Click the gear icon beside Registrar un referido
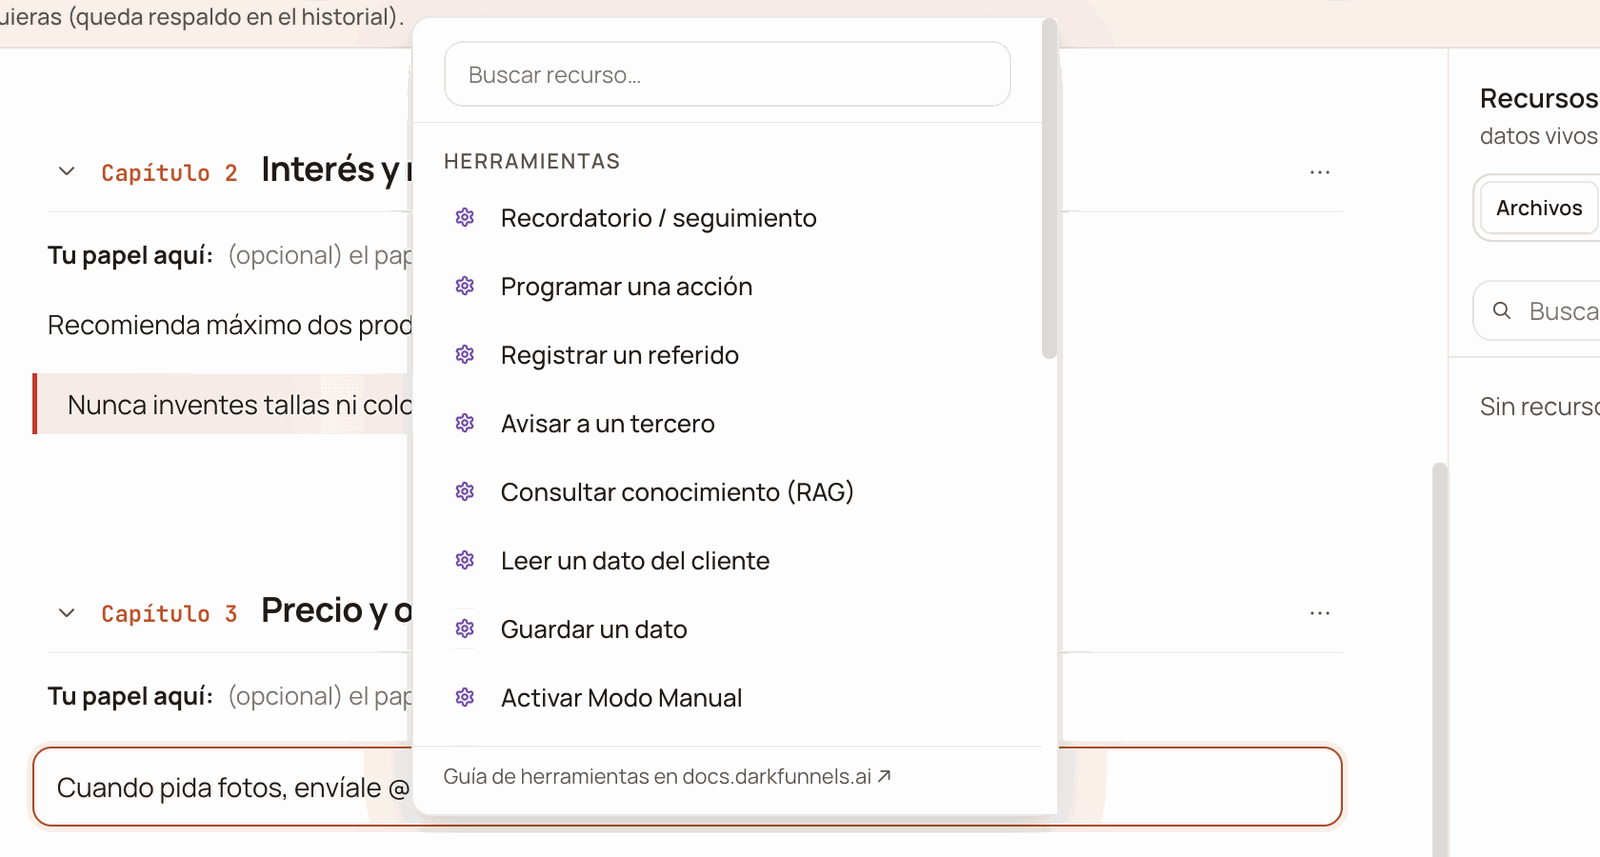 click(x=465, y=355)
